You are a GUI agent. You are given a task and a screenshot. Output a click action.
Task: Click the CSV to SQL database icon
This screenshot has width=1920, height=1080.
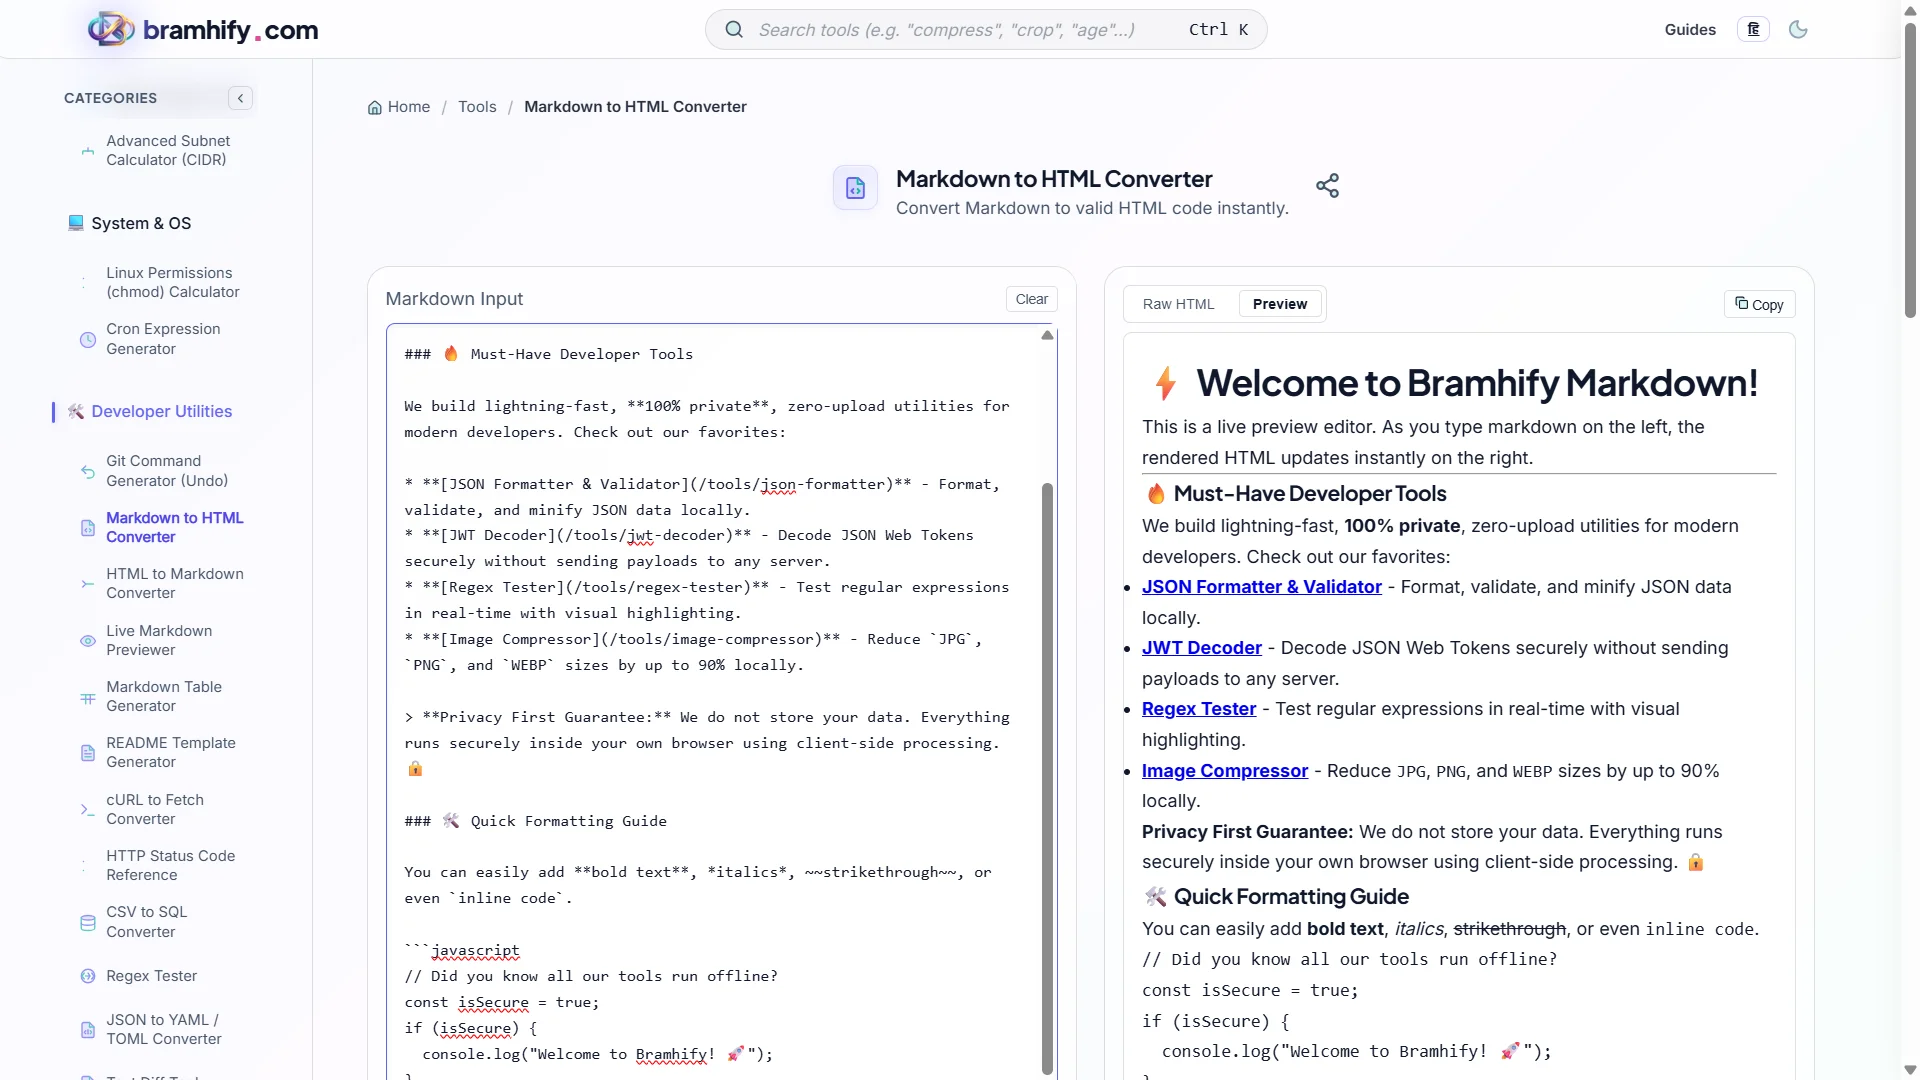point(88,923)
